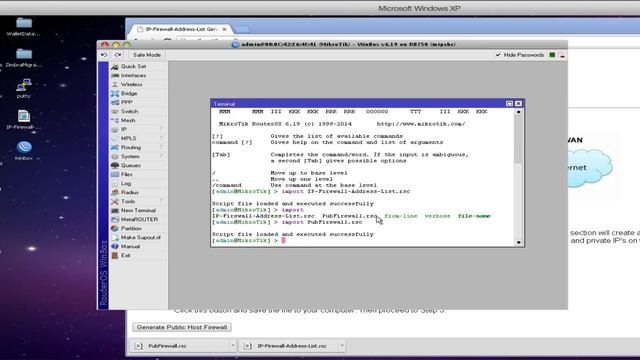
Task: Maximize the Terminal window
Action: pyautogui.click(x=509, y=104)
